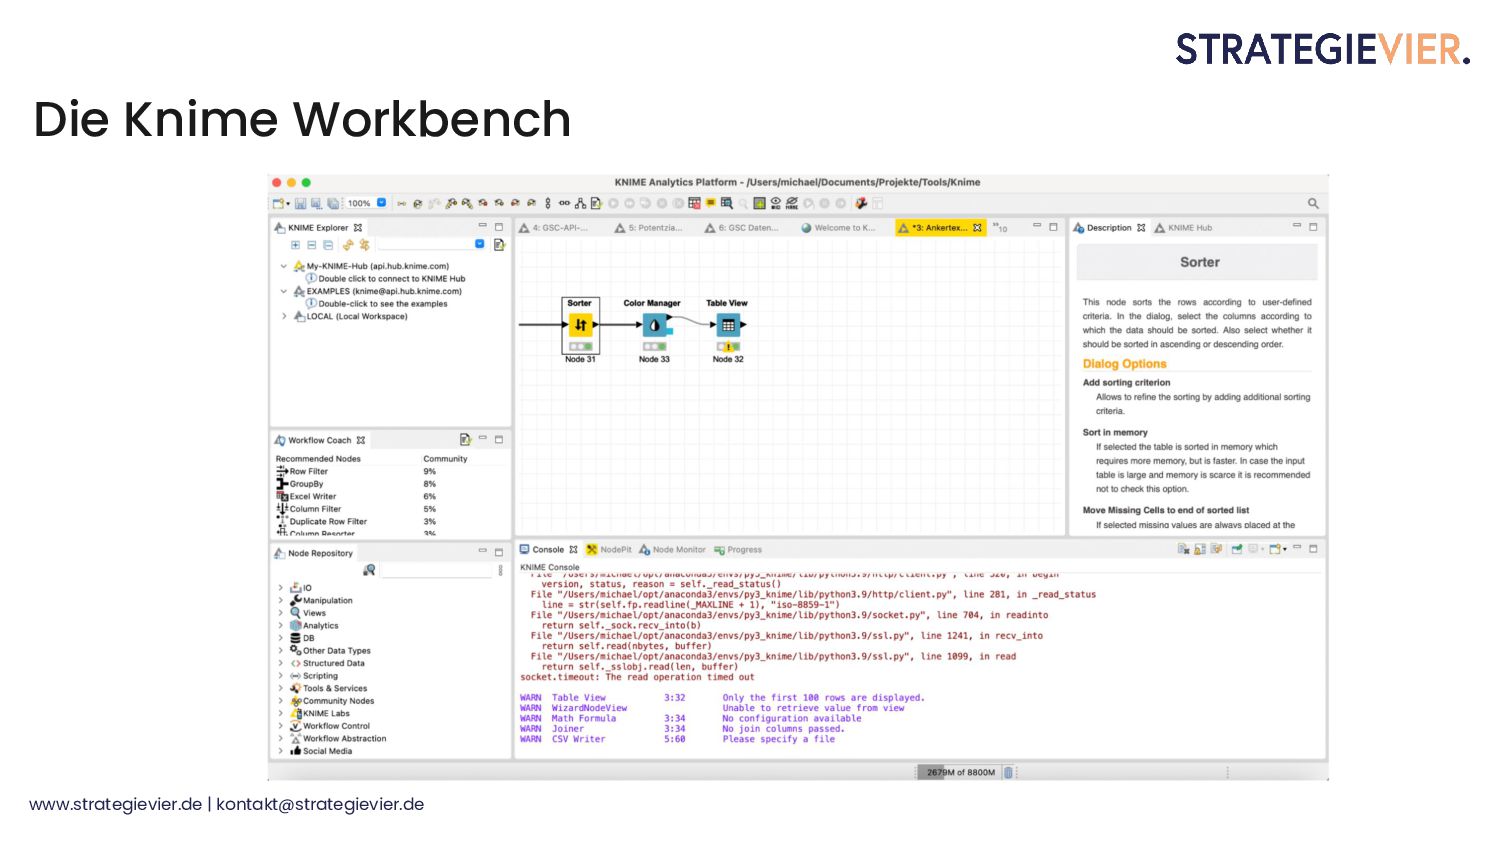Click the Node Repository search field
Image resolution: width=1500 pixels, height=844 pixels.
[437, 570]
